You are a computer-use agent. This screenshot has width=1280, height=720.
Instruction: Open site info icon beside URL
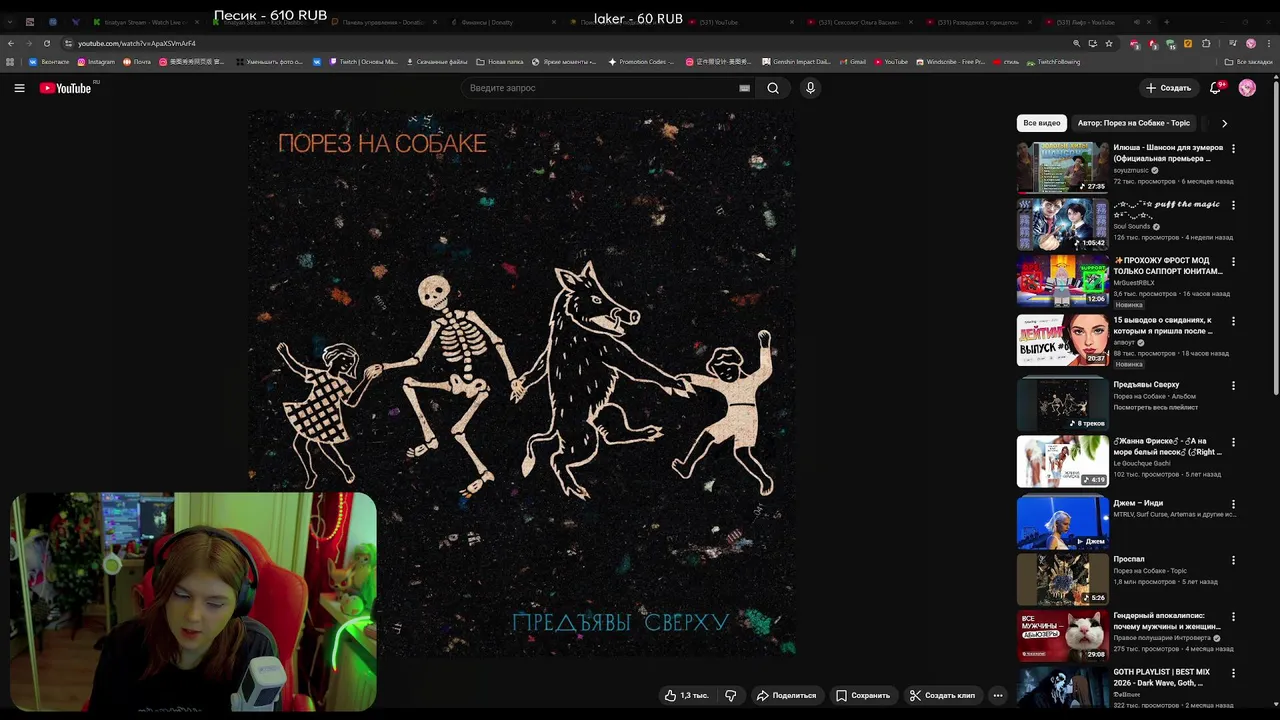click(x=69, y=43)
